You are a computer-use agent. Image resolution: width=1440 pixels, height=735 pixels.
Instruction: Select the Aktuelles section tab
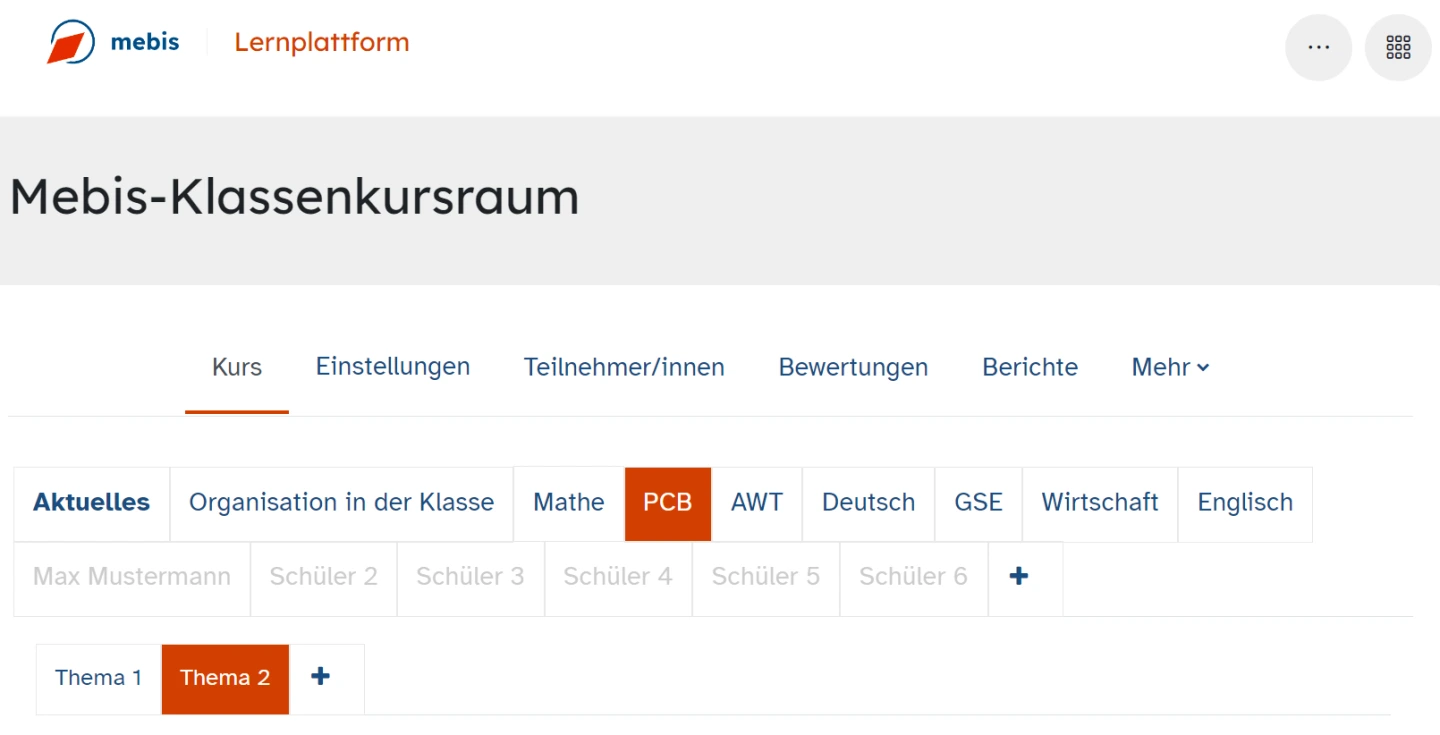click(x=92, y=502)
